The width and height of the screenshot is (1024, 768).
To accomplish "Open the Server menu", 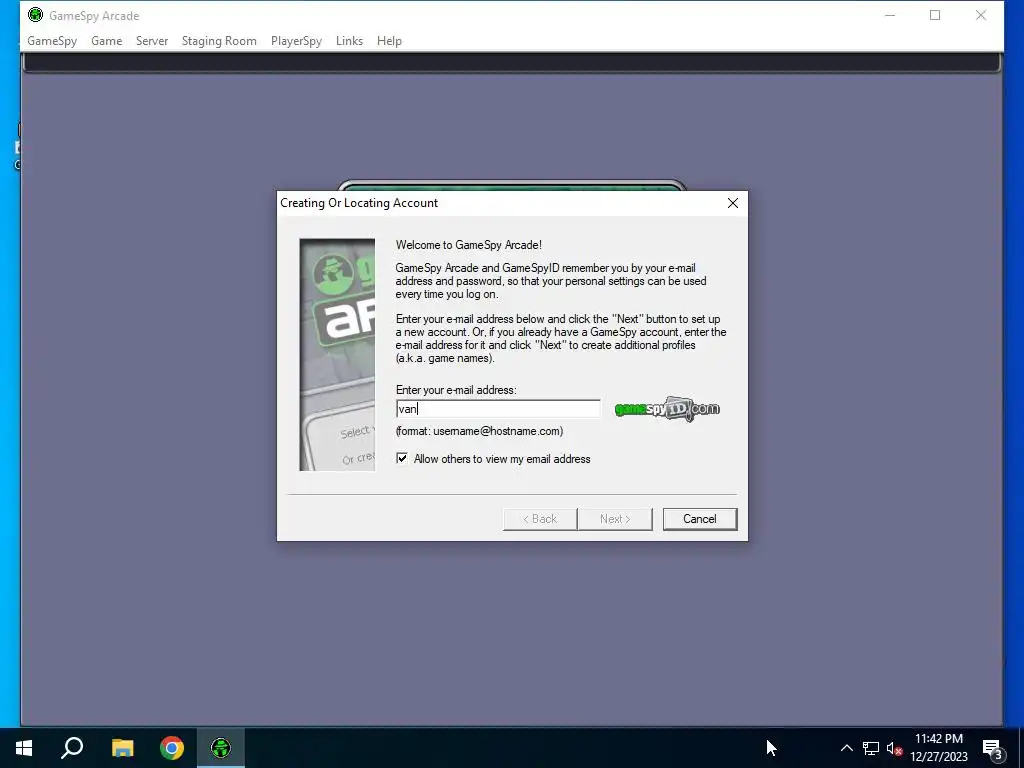I will coord(152,40).
